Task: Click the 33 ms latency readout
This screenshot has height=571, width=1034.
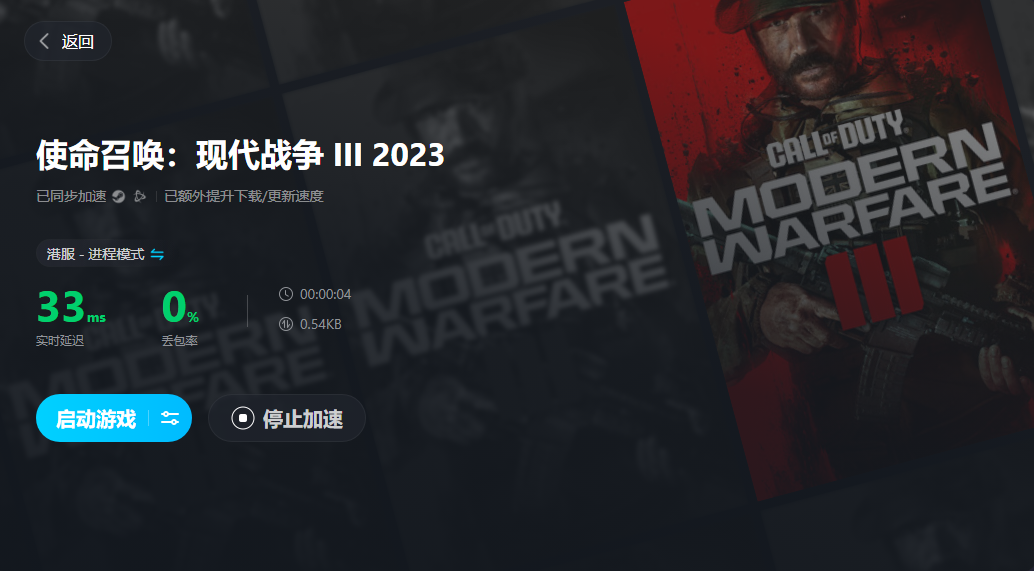Action: tap(71, 307)
